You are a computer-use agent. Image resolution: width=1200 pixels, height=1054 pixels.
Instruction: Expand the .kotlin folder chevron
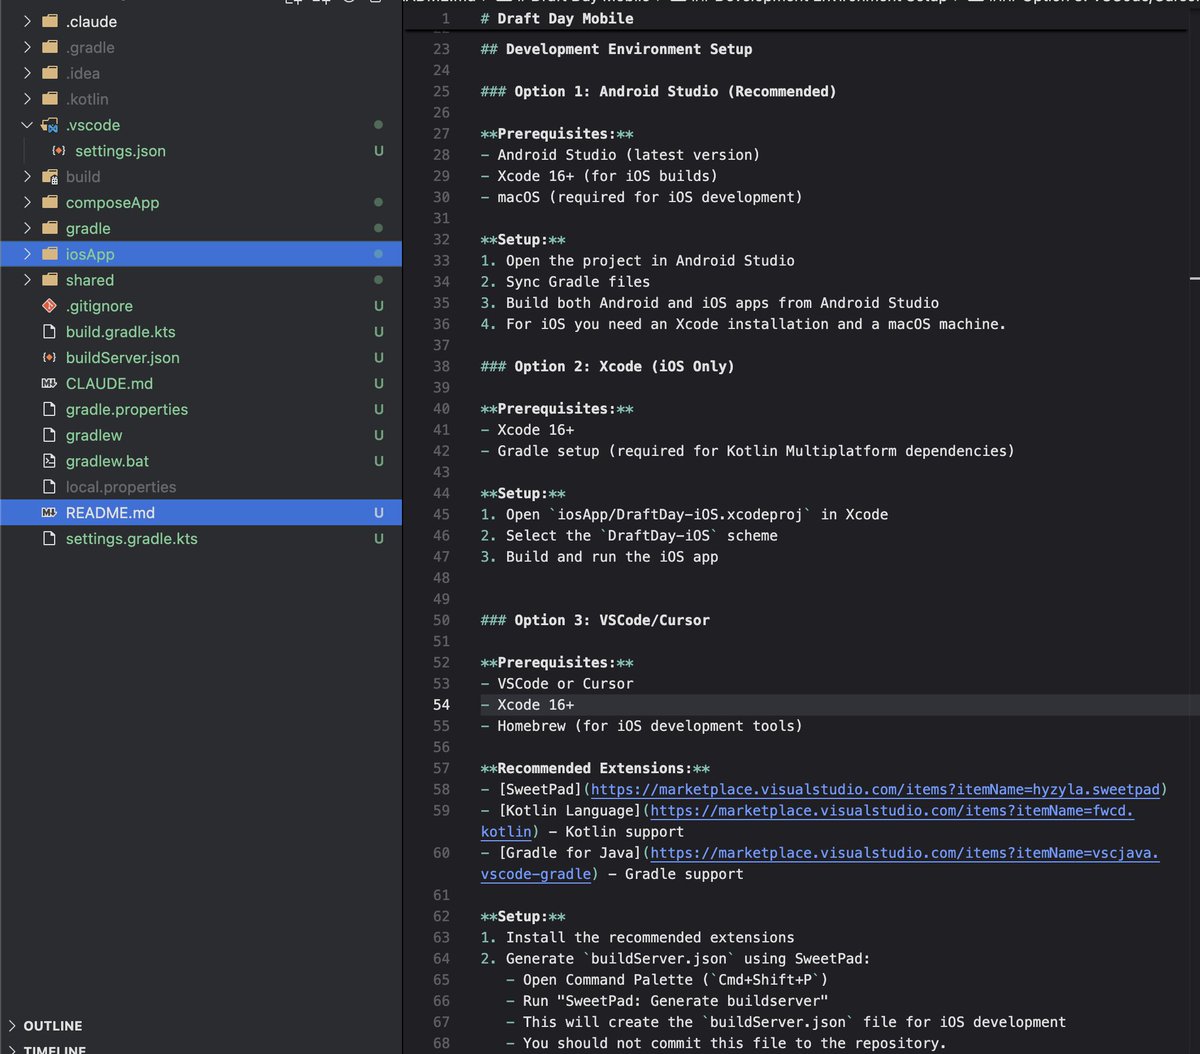point(27,99)
